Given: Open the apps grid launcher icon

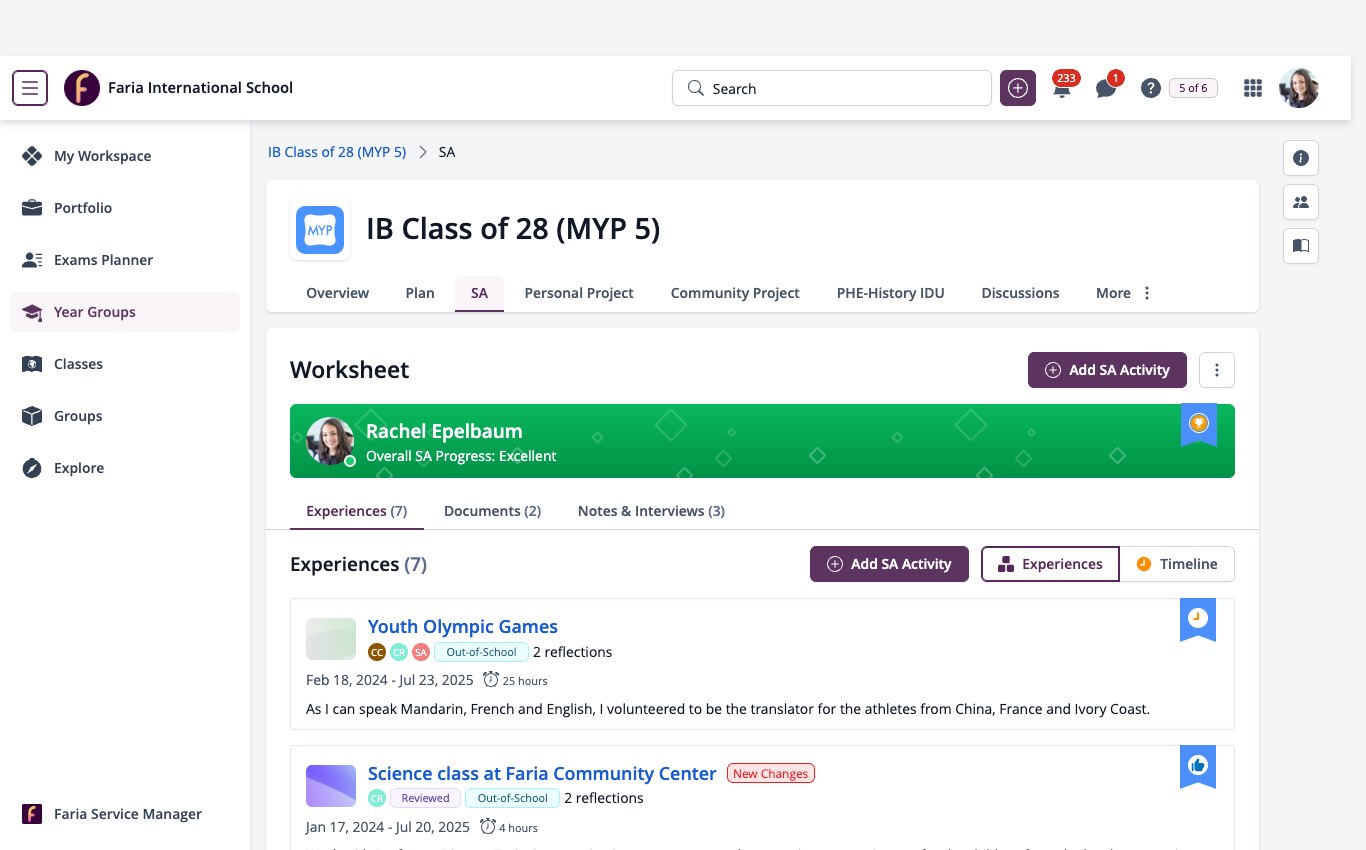Looking at the screenshot, I should coord(1253,88).
